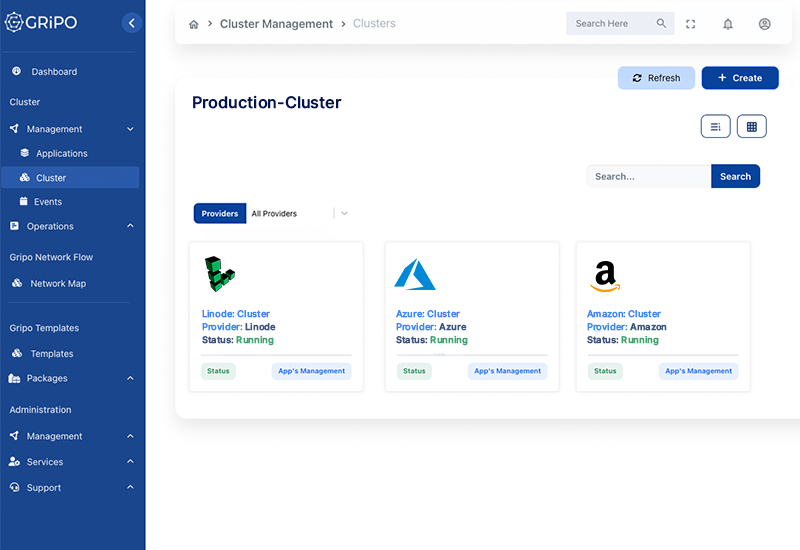
Task: Click the Linode cluster logo
Action: coord(219,274)
